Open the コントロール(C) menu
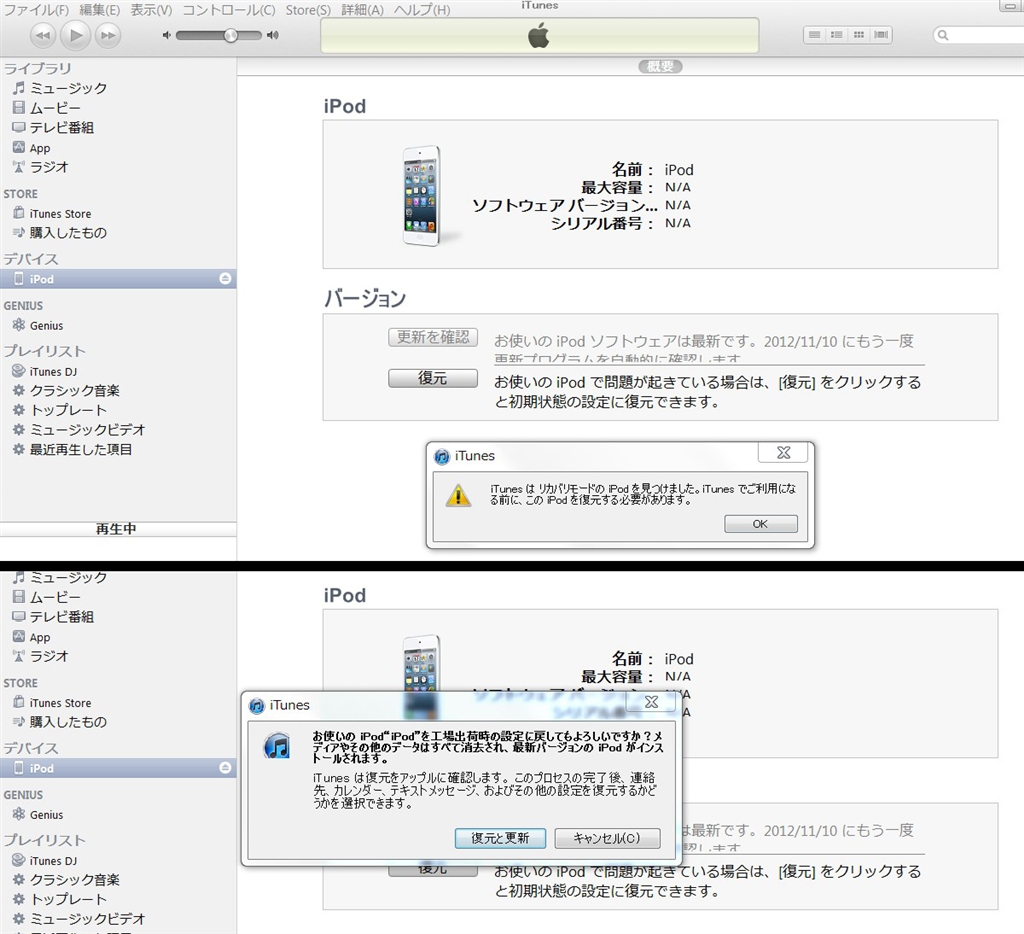This screenshot has width=1024, height=934. point(229,10)
